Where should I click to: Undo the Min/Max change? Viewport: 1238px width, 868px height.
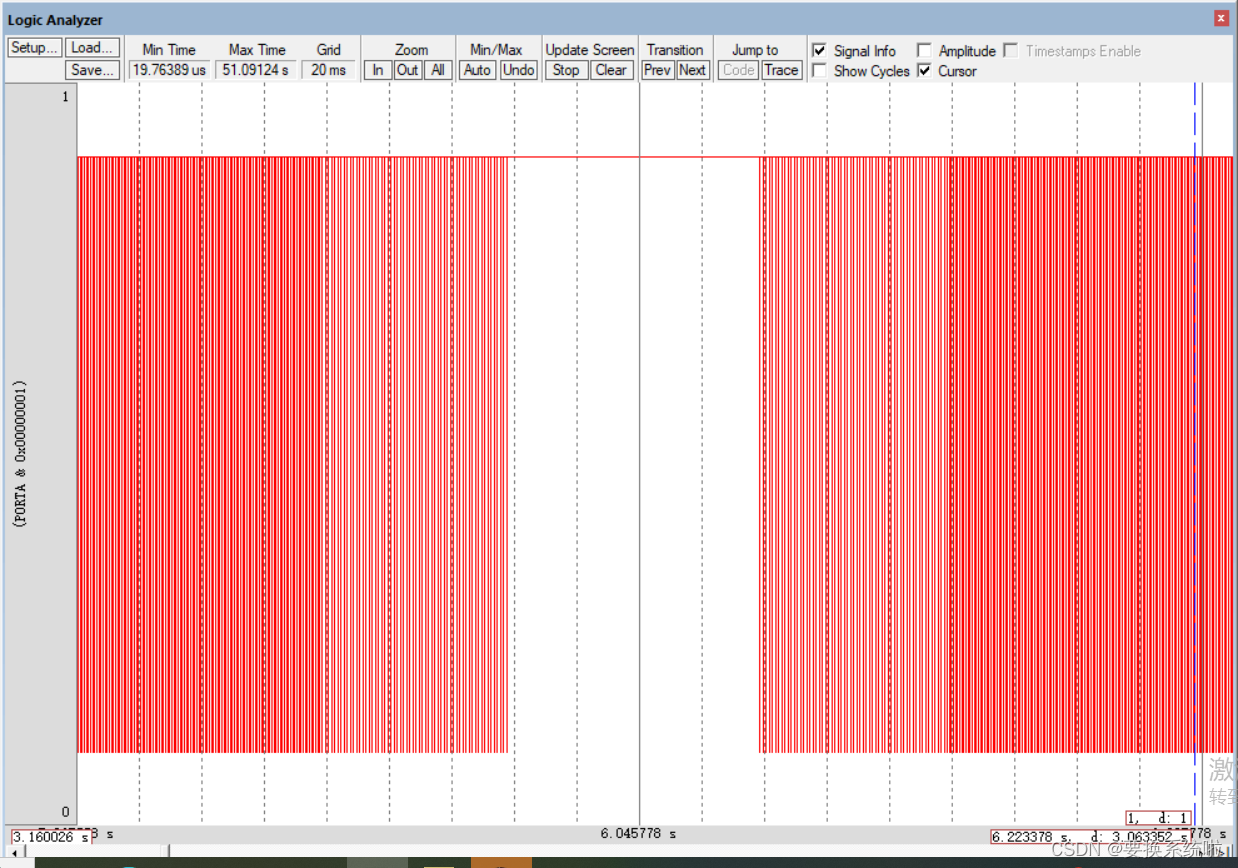(519, 70)
